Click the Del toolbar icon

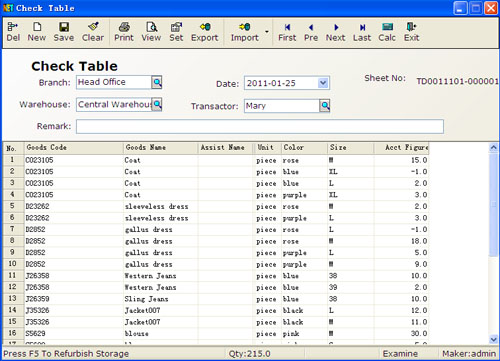pos(13,32)
